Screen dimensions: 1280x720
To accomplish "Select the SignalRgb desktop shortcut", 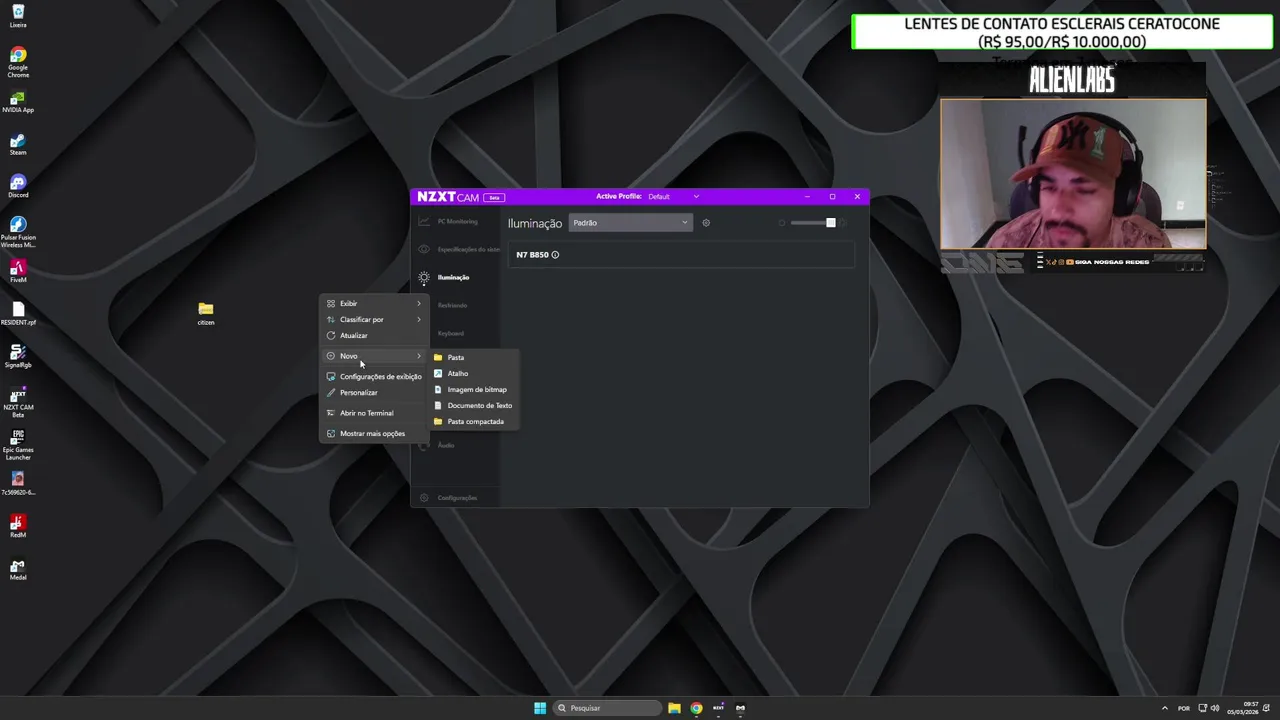I will (18, 357).
